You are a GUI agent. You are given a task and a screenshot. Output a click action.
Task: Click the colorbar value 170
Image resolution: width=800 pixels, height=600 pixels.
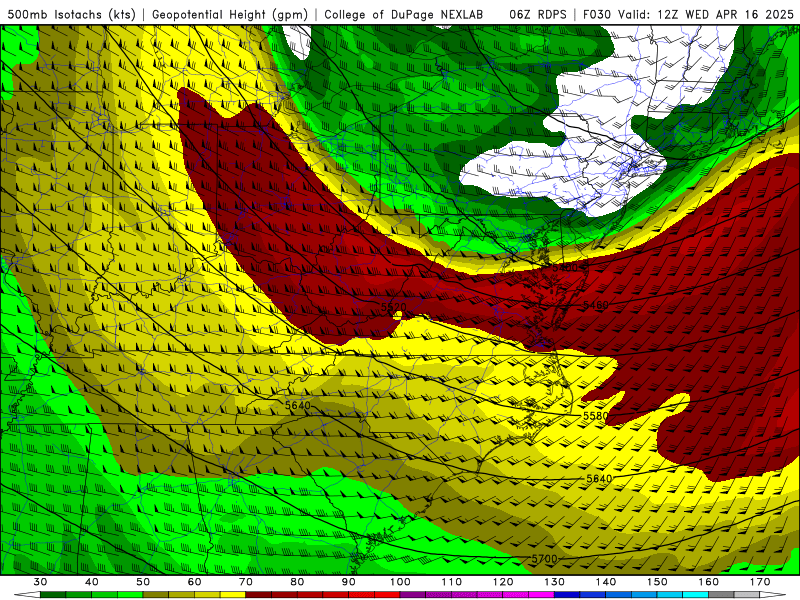[x=760, y=582]
